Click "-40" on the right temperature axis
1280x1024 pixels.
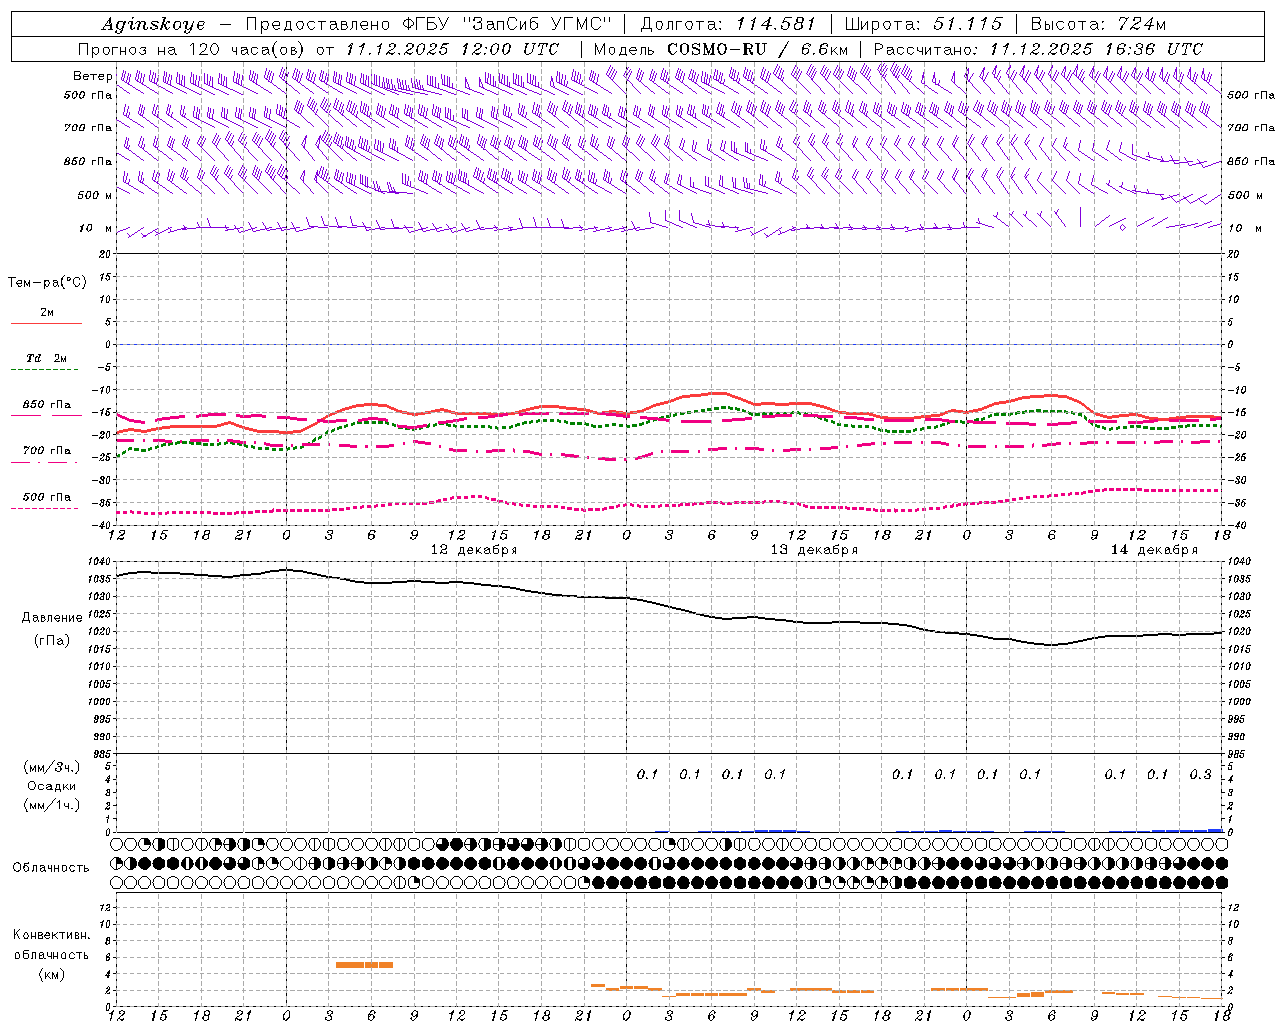click(1236, 525)
